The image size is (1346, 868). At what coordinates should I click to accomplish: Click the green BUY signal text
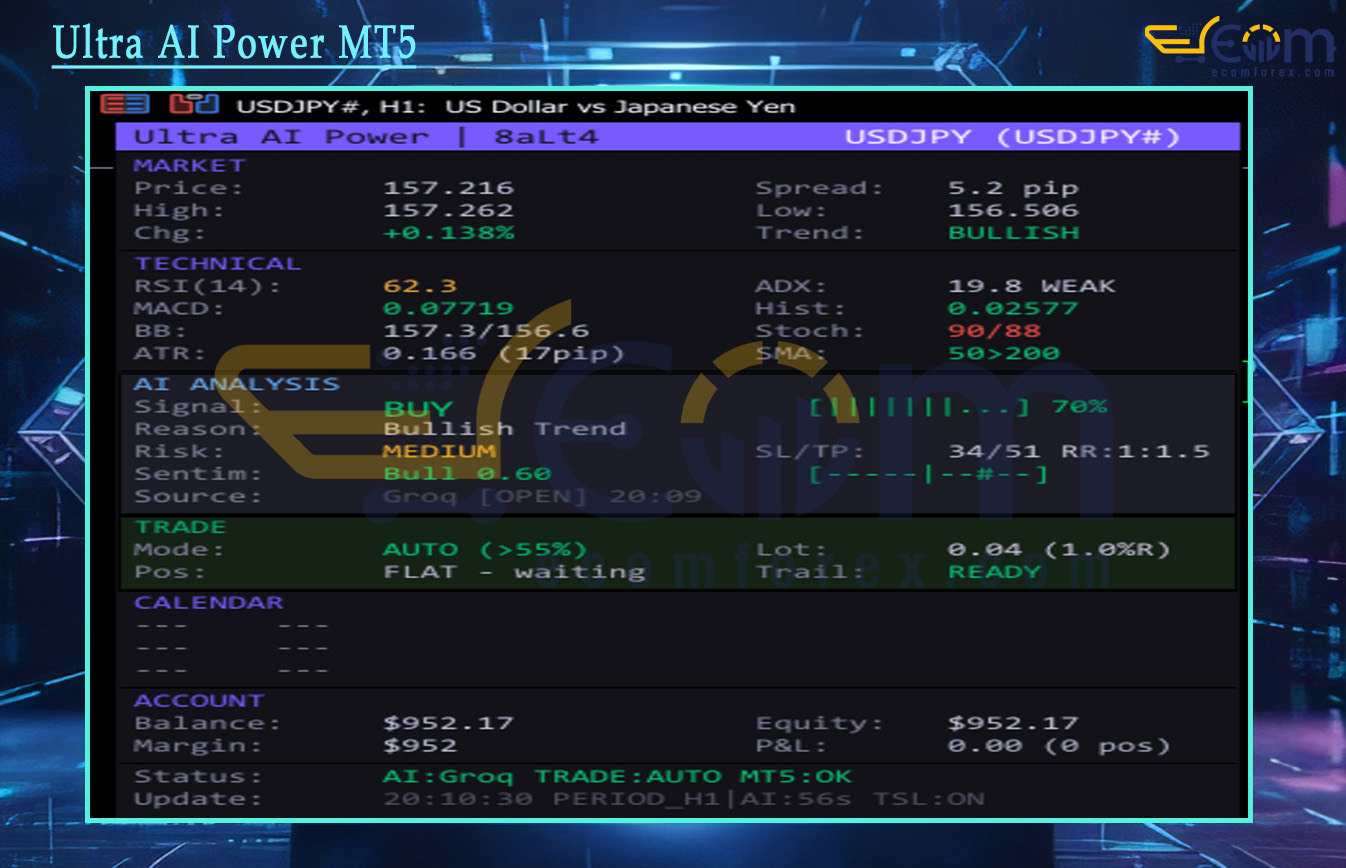(x=418, y=408)
